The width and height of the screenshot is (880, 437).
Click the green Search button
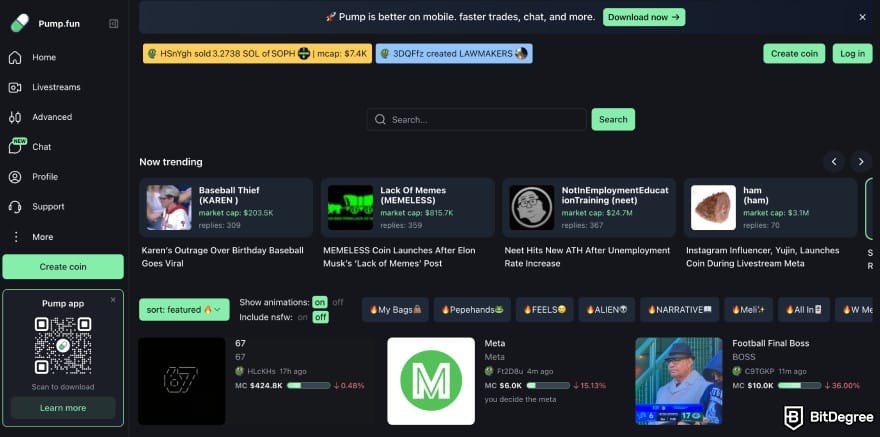coord(613,119)
